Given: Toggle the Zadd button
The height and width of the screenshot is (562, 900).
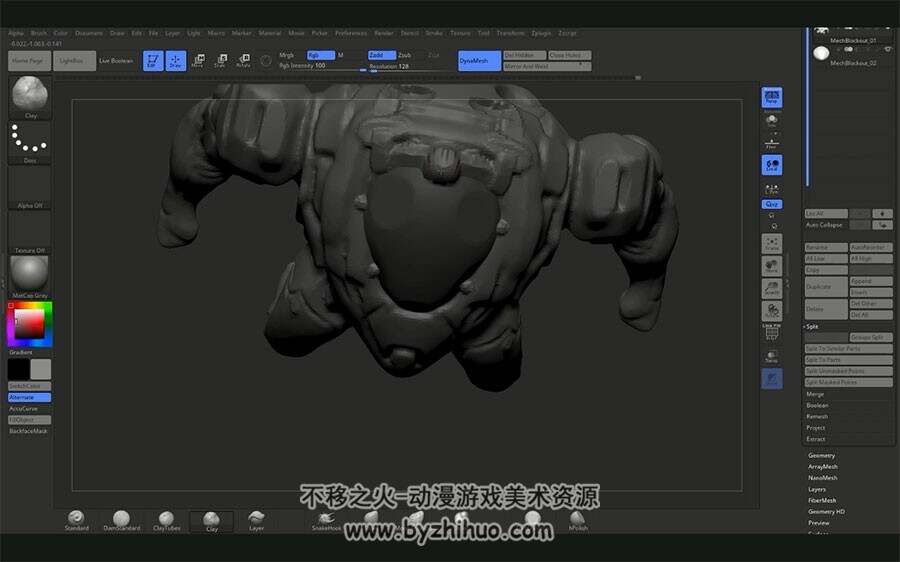Looking at the screenshot, I should pos(382,55).
